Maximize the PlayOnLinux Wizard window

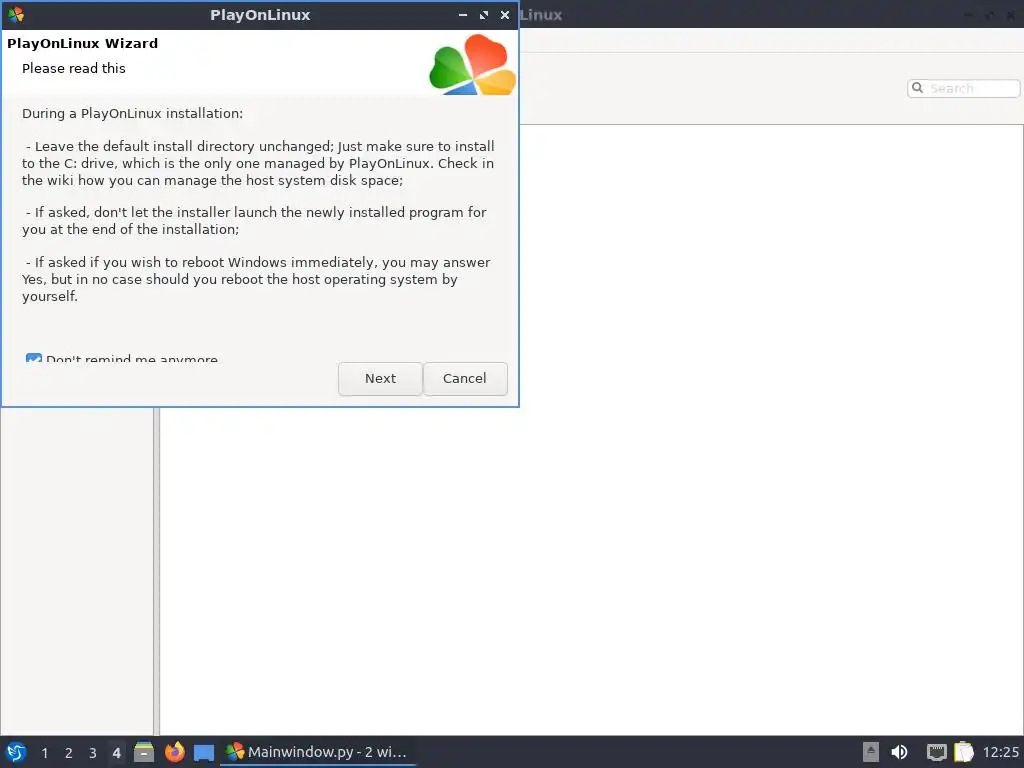(x=484, y=14)
